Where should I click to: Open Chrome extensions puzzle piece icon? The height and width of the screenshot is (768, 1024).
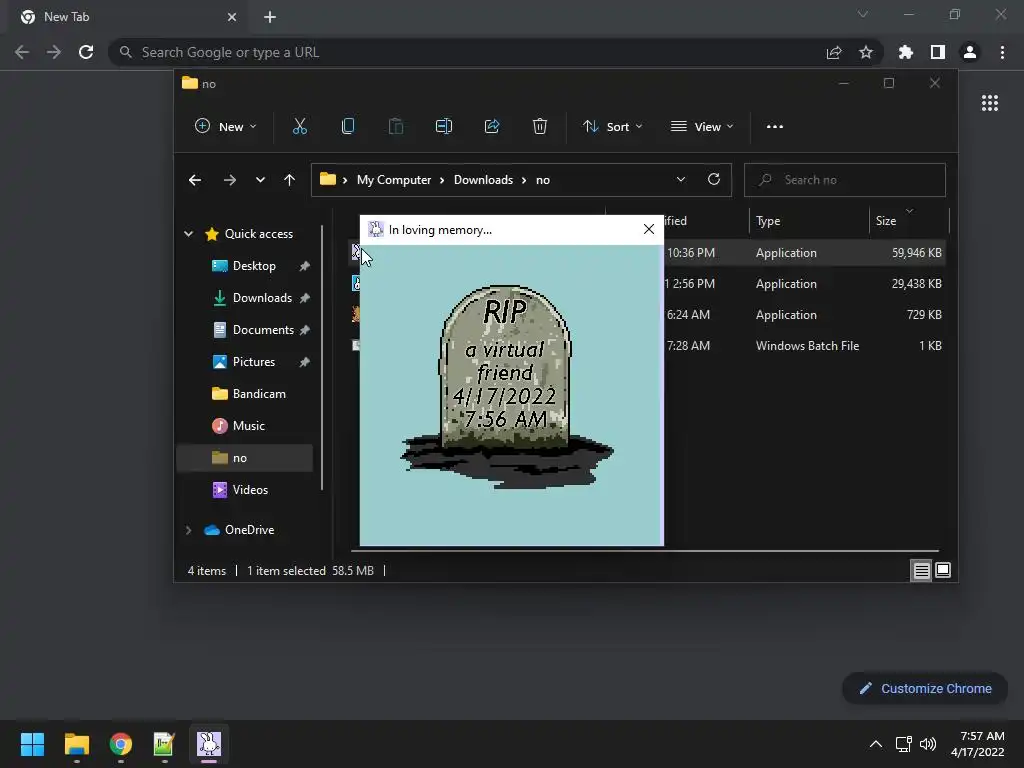coord(906,52)
